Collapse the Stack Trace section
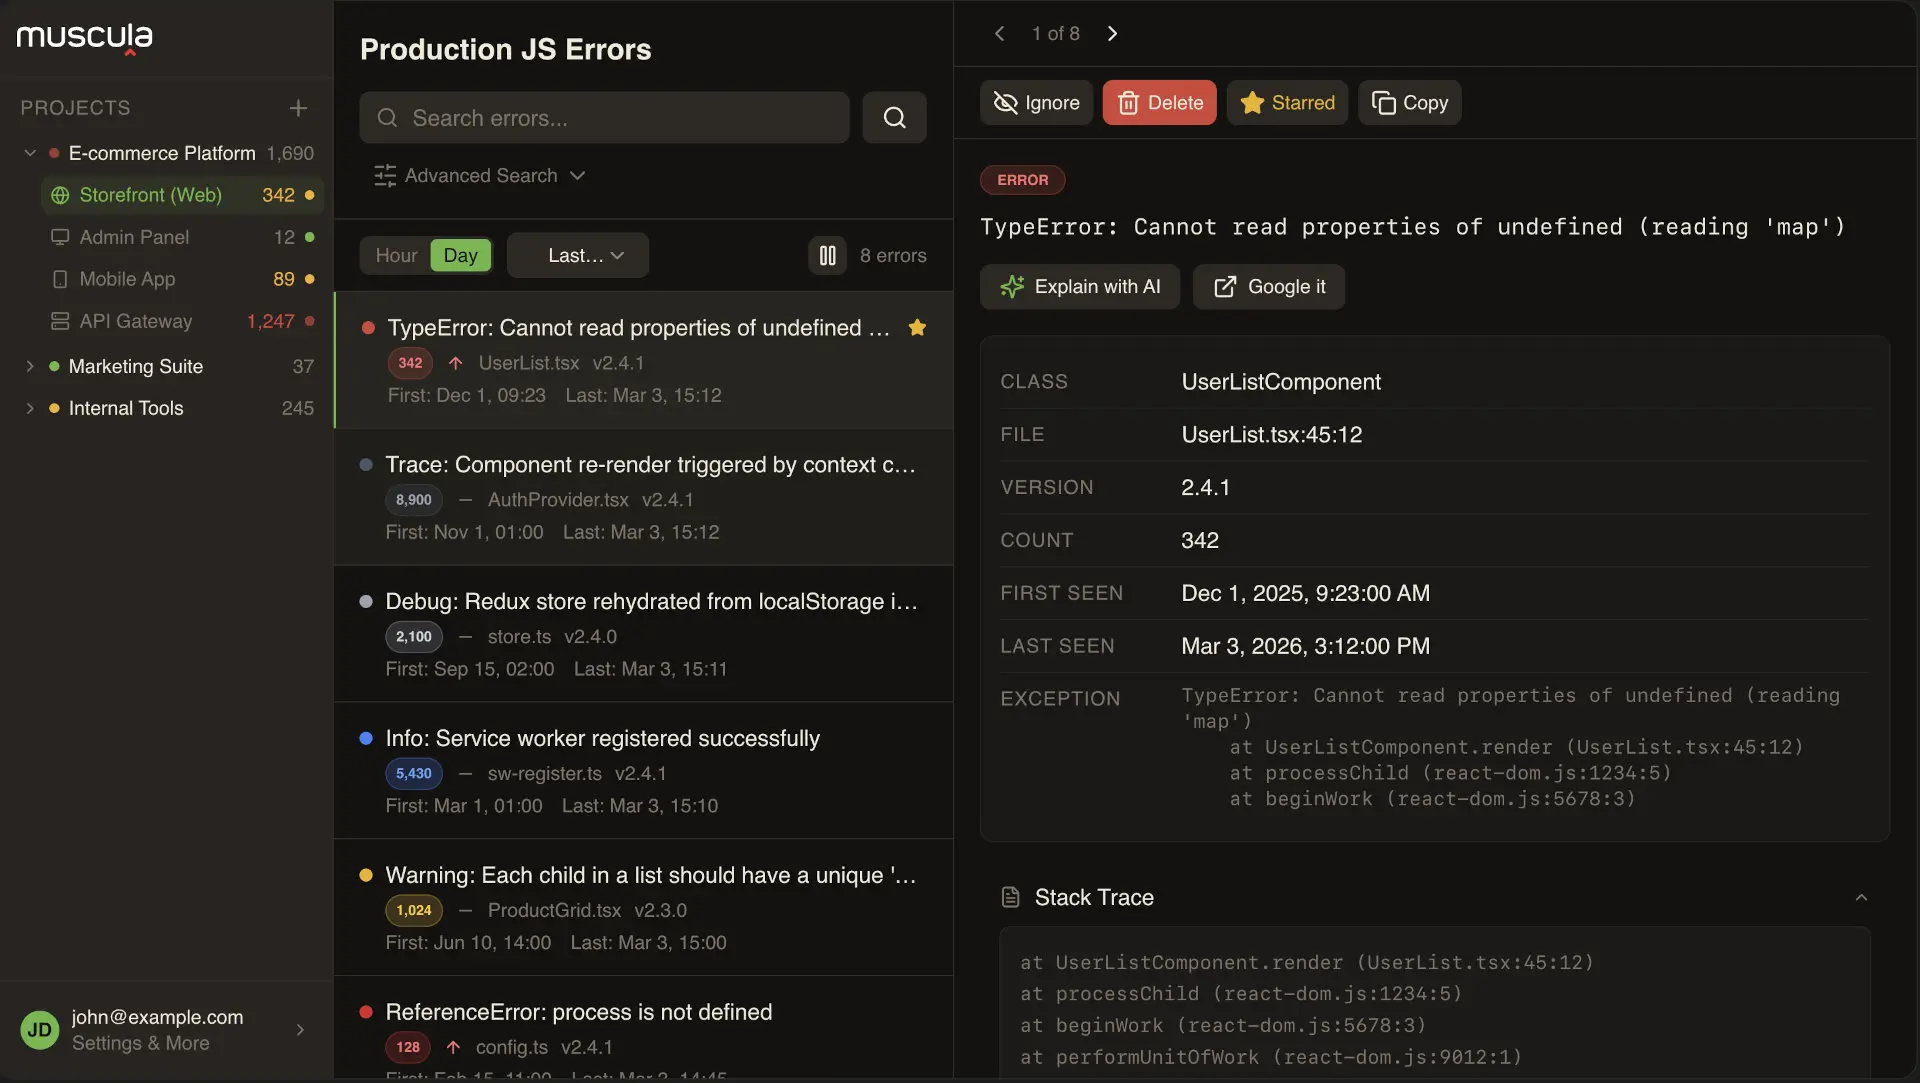This screenshot has width=1920, height=1083. pos(1862,897)
